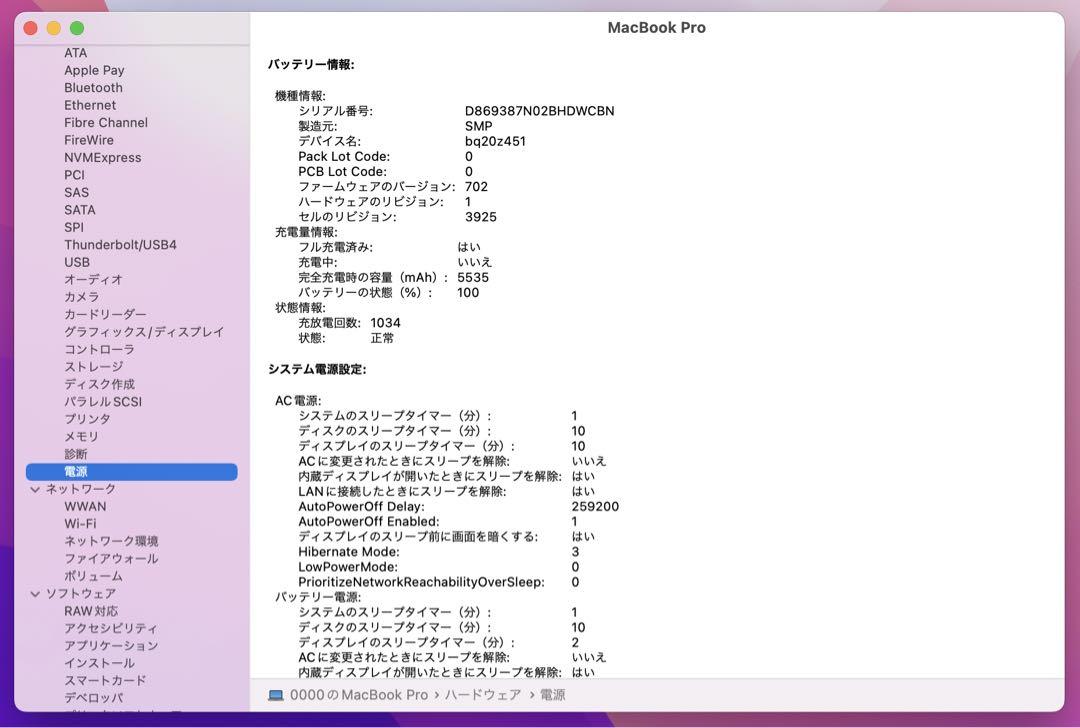Select SPI in the sidebar

tap(74, 227)
